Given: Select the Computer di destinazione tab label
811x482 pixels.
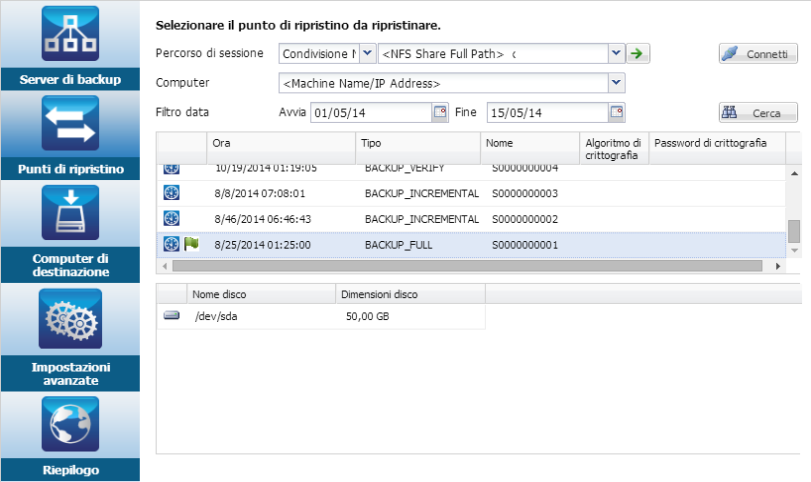Looking at the screenshot, I should (x=70, y=265).
